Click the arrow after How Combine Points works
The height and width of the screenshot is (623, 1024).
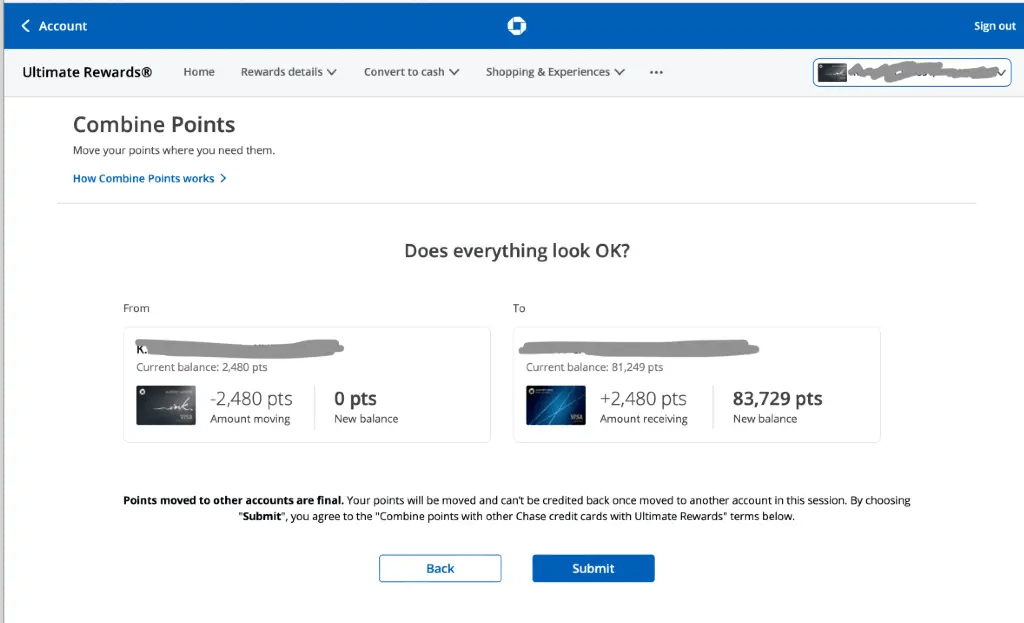[223, 178]
